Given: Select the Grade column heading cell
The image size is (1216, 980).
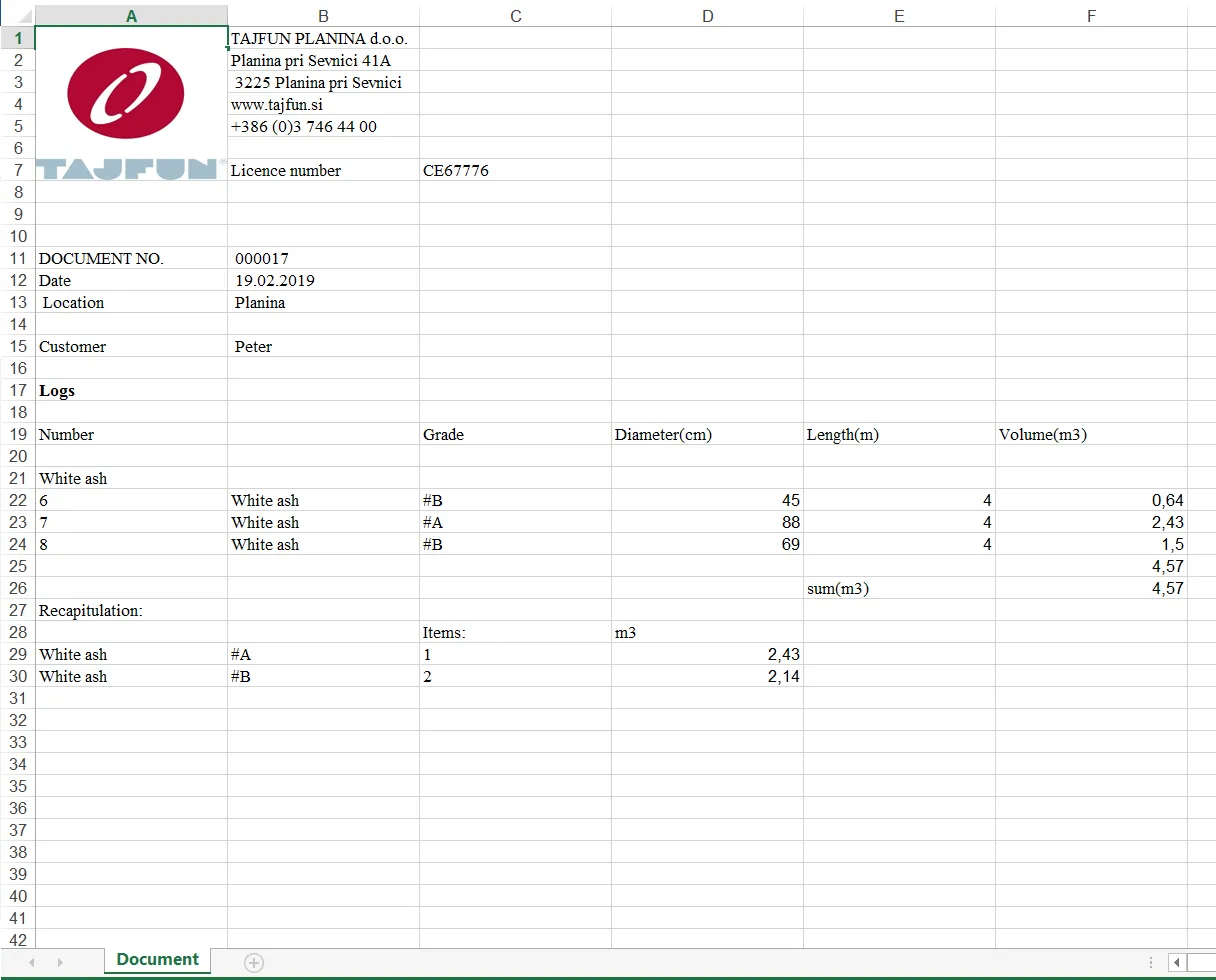Looking at the screenshot, I should pos(515,434).
